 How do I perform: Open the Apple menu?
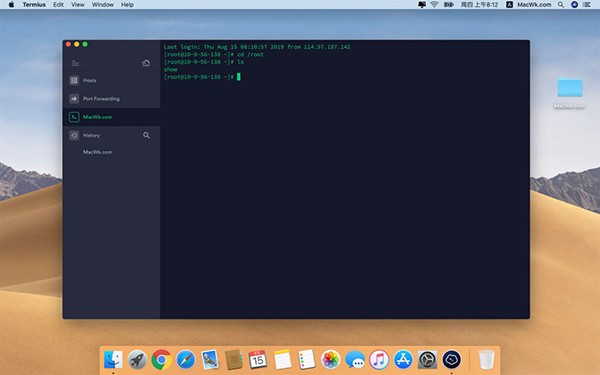pos(11,5)
